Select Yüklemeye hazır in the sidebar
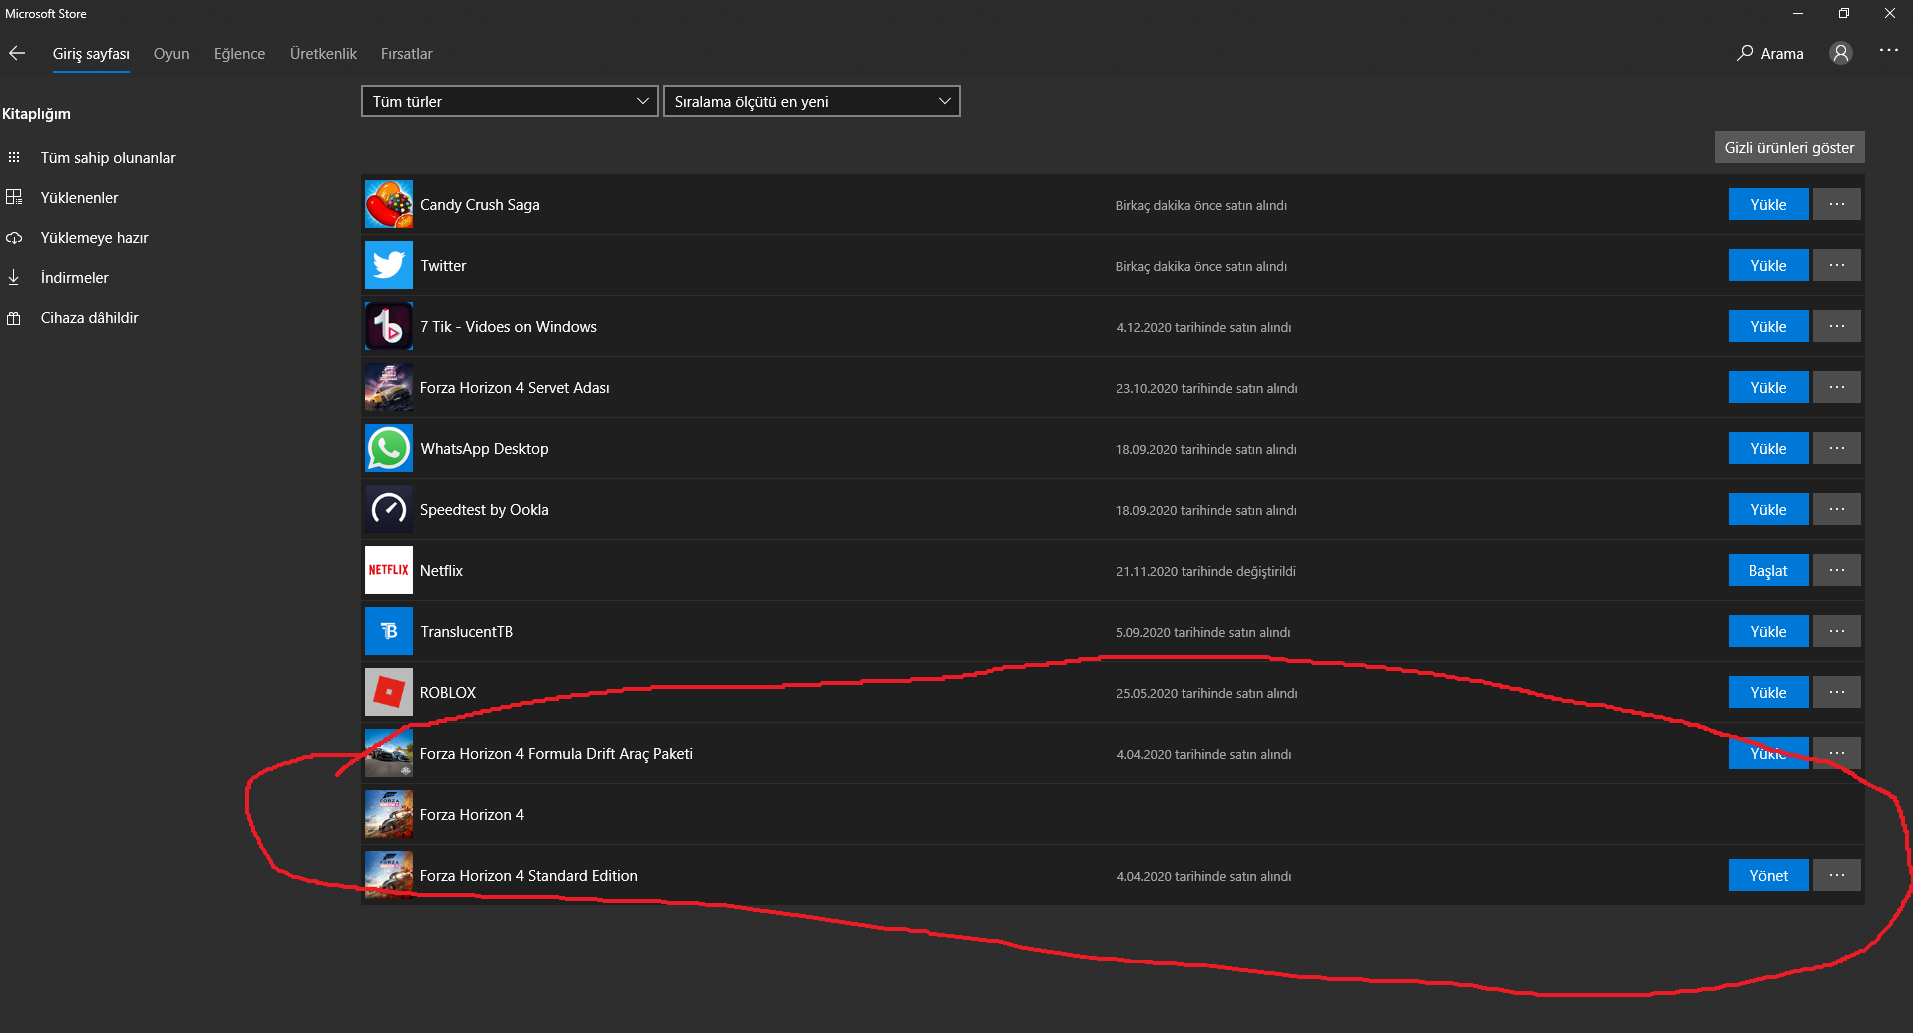This screenshot has width=1913, height=1033. pyautogui.click(x=94, y=238)
